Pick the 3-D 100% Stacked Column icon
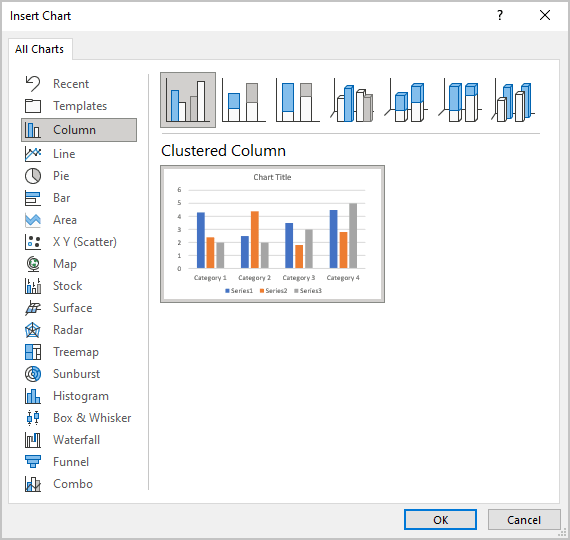Image resolution: width=570 pixels, height=540 pixels. tap(460, 101)
